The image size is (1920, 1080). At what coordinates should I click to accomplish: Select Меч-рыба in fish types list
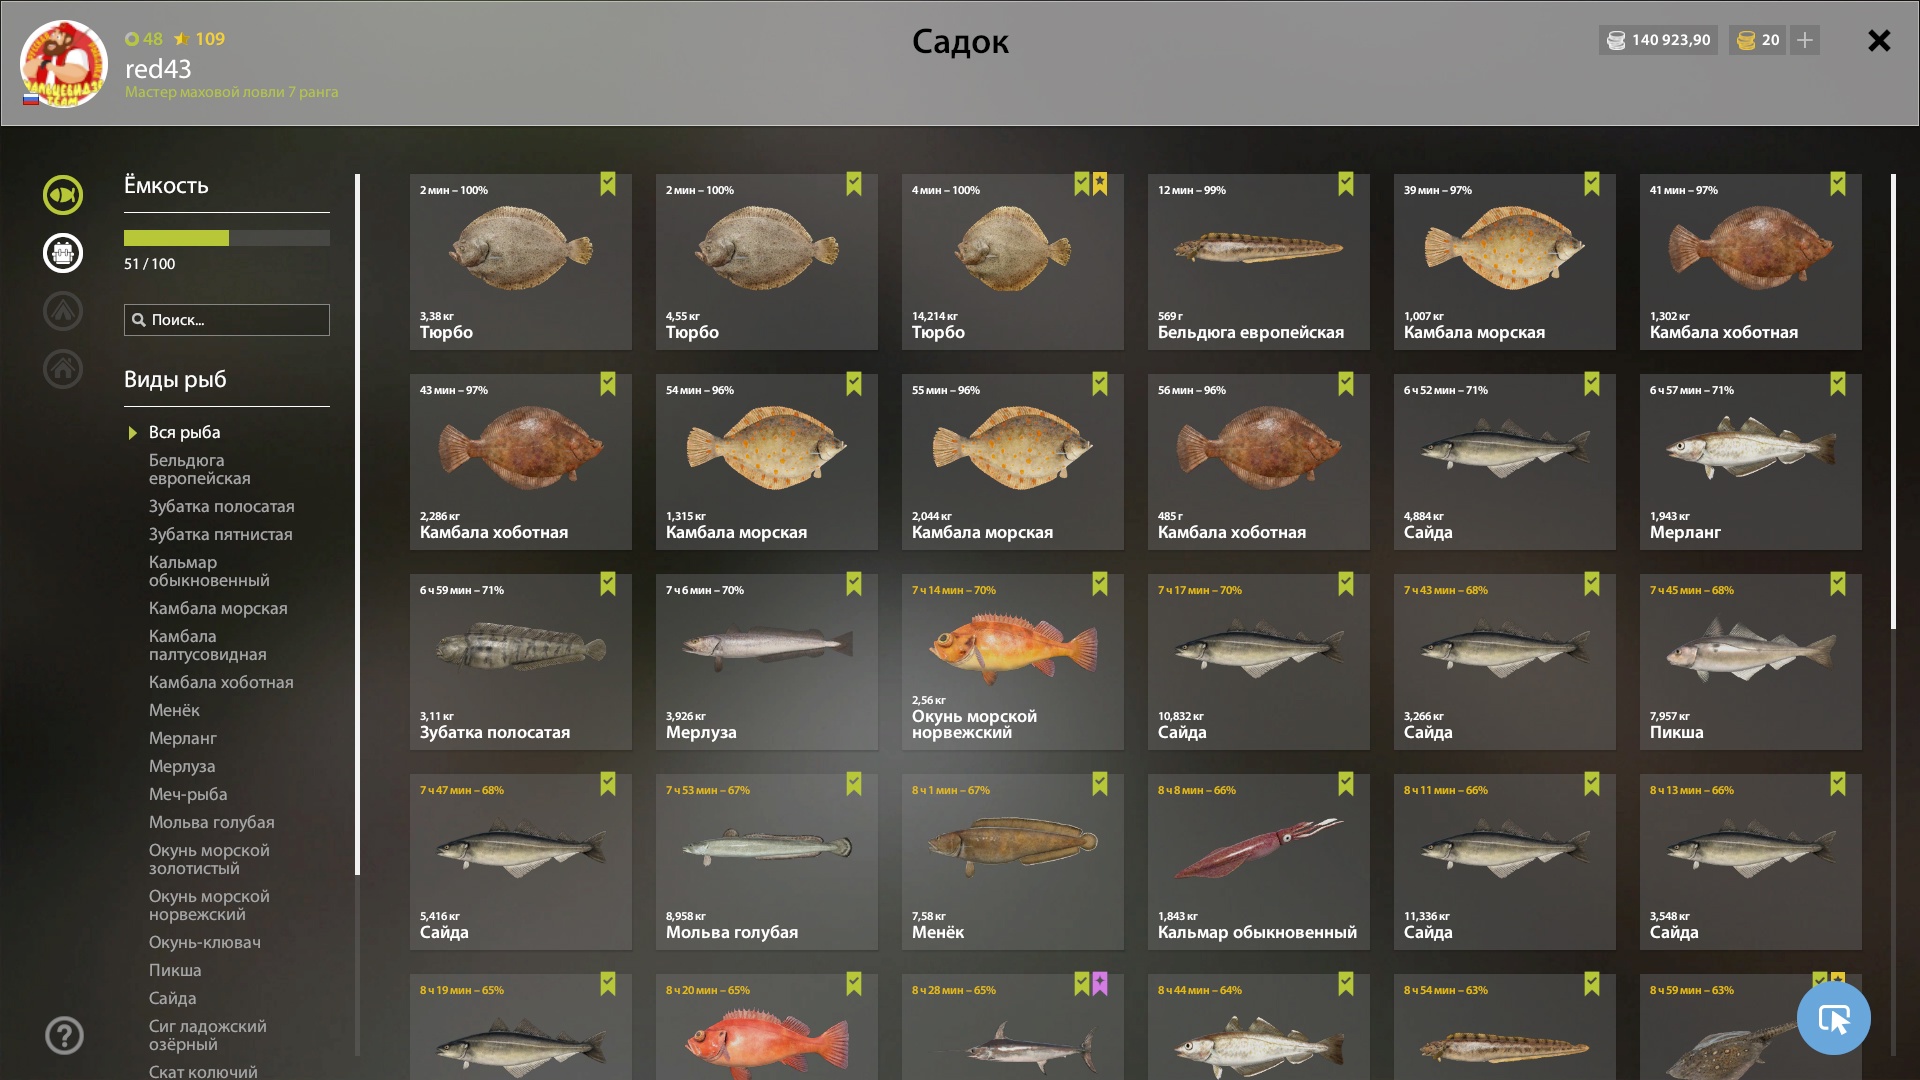tap(188, 794)
